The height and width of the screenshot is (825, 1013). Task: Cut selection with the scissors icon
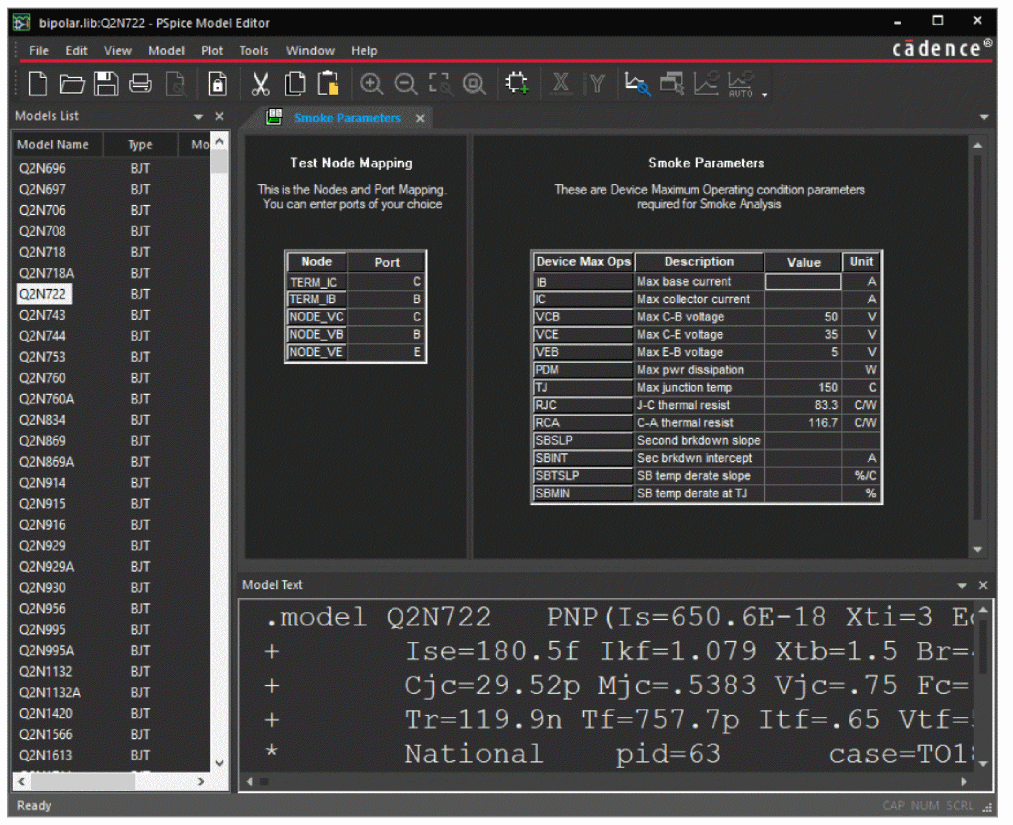coord(260,84)
